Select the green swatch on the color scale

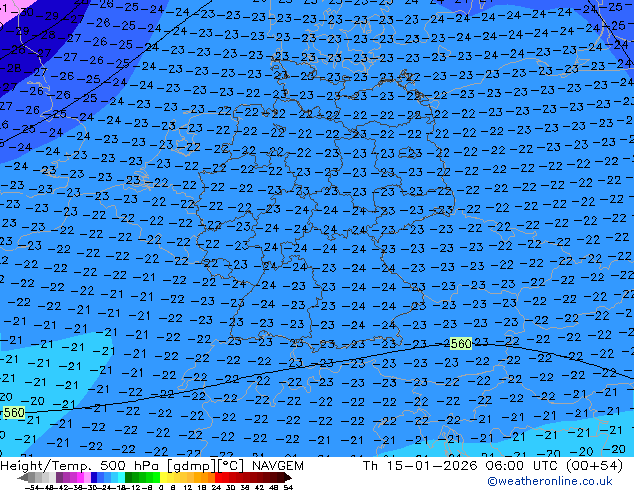coord(140,478)
